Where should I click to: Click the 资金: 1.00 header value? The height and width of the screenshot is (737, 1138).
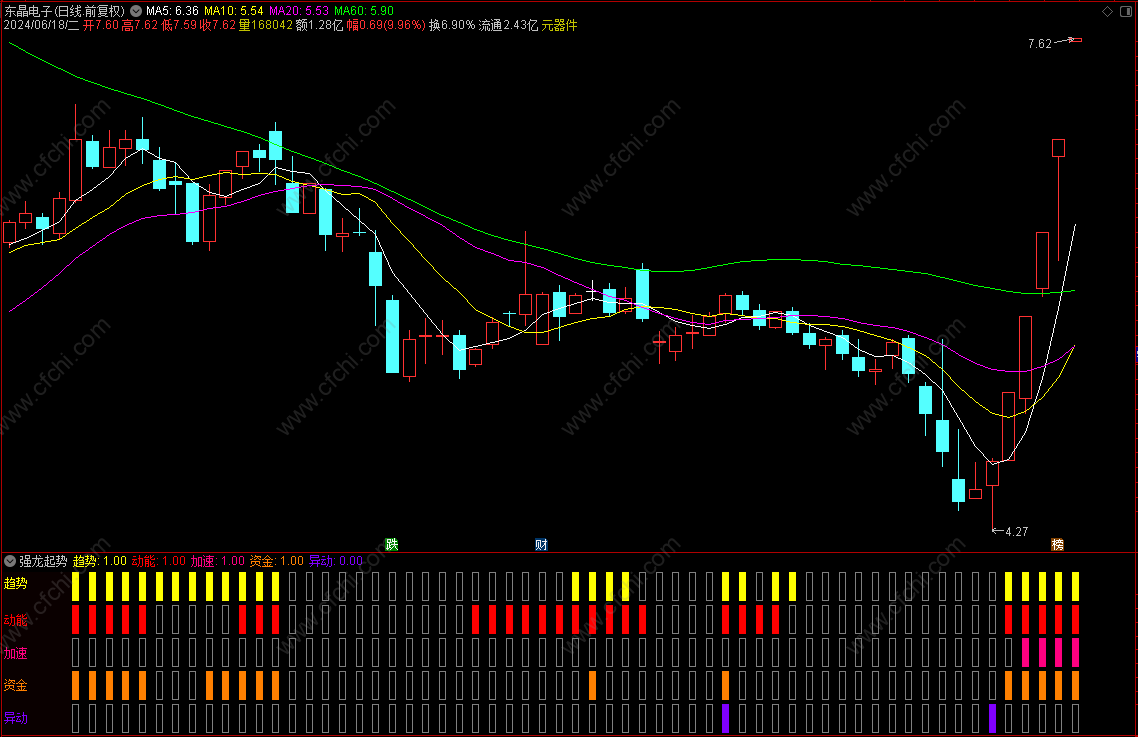pos(277,561)
